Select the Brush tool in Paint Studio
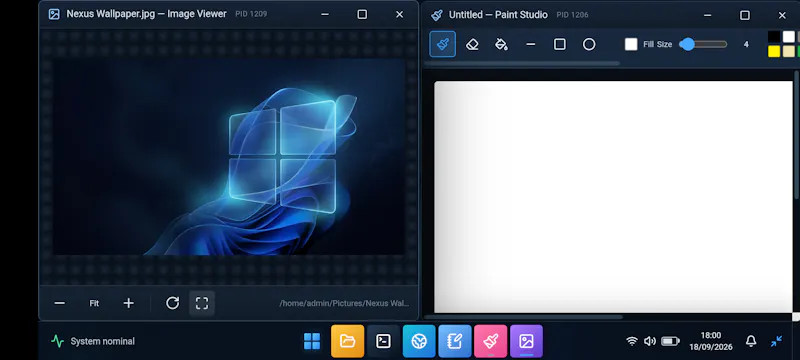 point(443,44)
